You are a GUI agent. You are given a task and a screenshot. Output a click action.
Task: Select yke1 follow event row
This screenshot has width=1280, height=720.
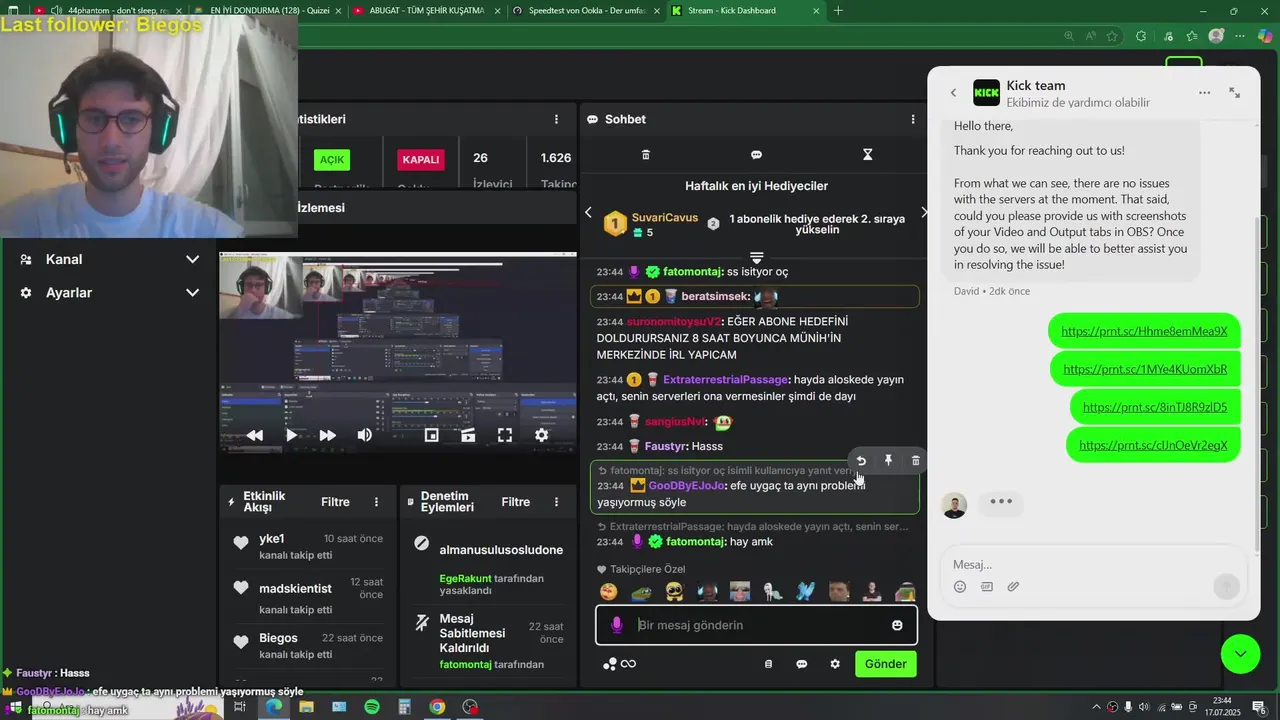click(308, 546)
